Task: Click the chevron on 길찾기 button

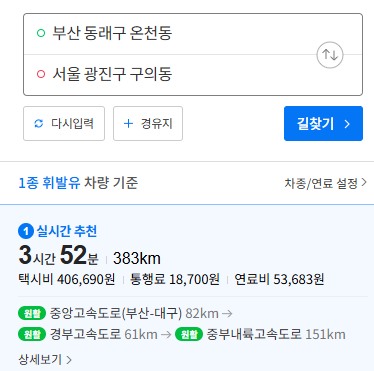Action: click(347, 124)
